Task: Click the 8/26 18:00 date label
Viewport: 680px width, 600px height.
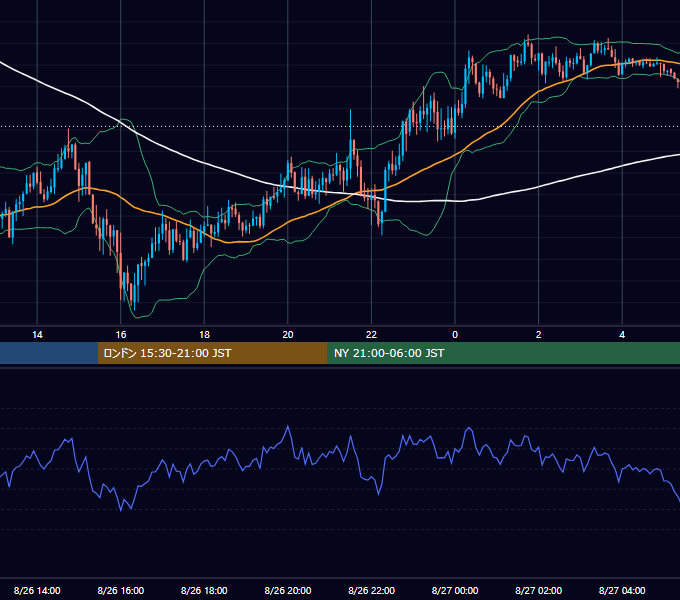Action: tap(204, 590)
